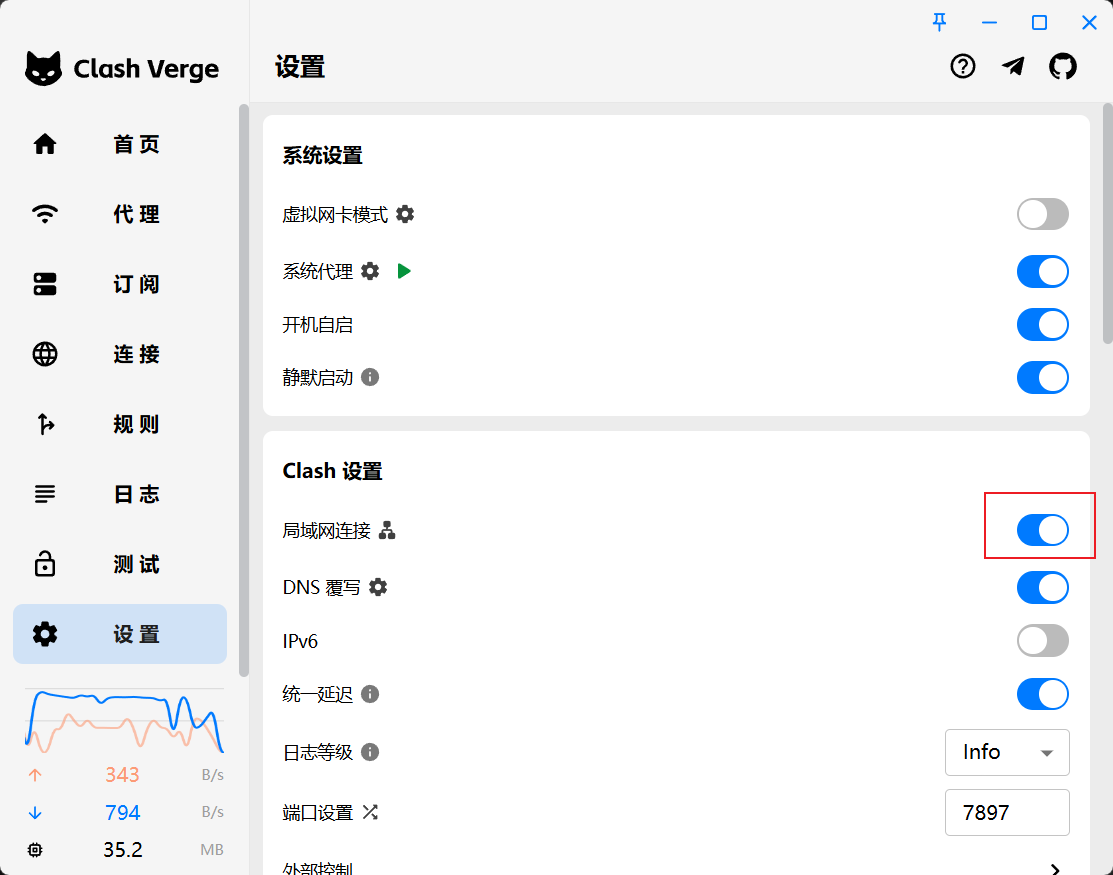Click the info icon beside 统一延迟
This screenshot has height=875, width=1113.
coord(370,694)
